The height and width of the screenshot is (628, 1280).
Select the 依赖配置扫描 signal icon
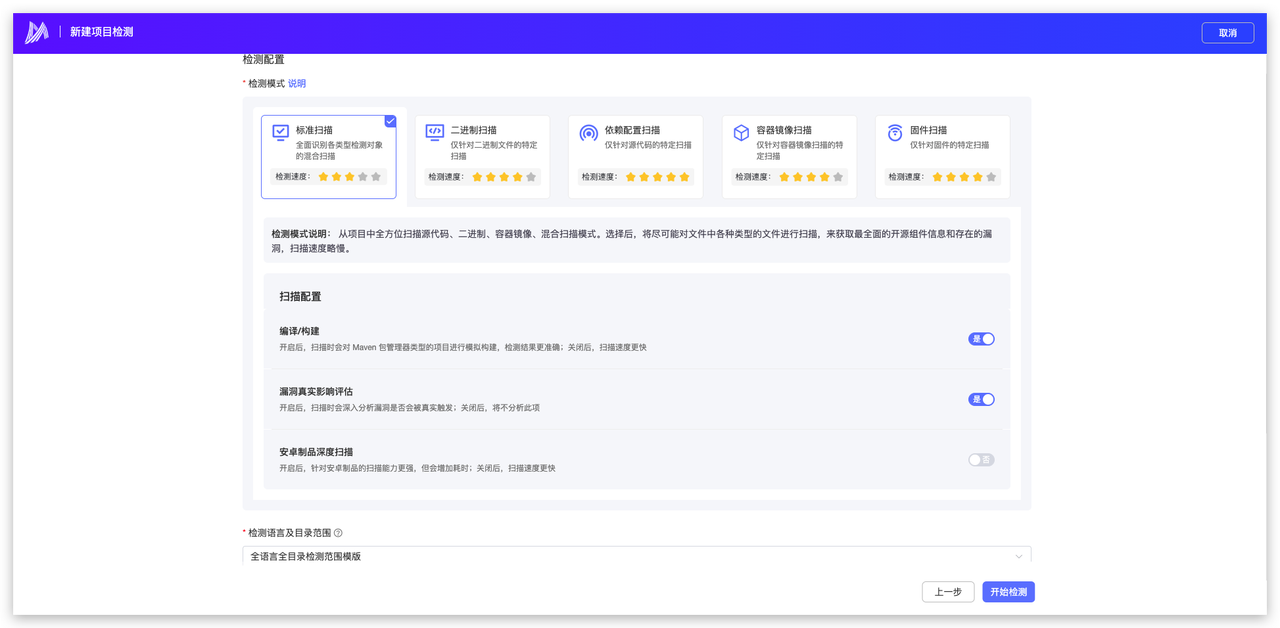pyautogui.click(x=589, y=132)
